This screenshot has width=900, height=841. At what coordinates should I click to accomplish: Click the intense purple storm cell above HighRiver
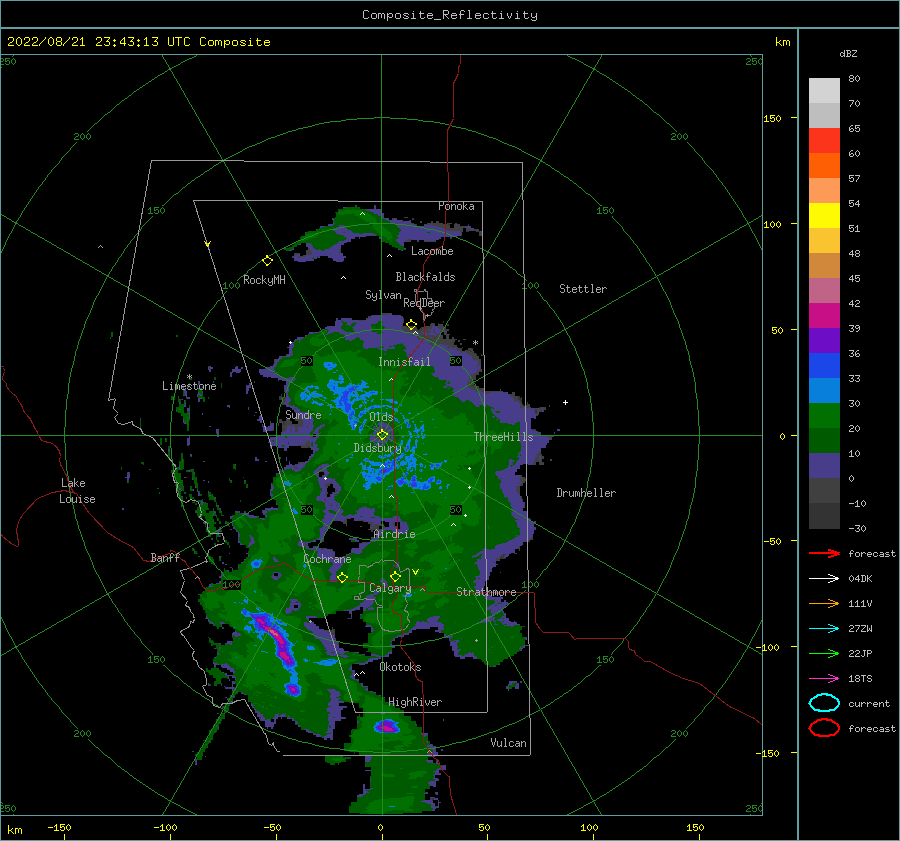[386, 727]
